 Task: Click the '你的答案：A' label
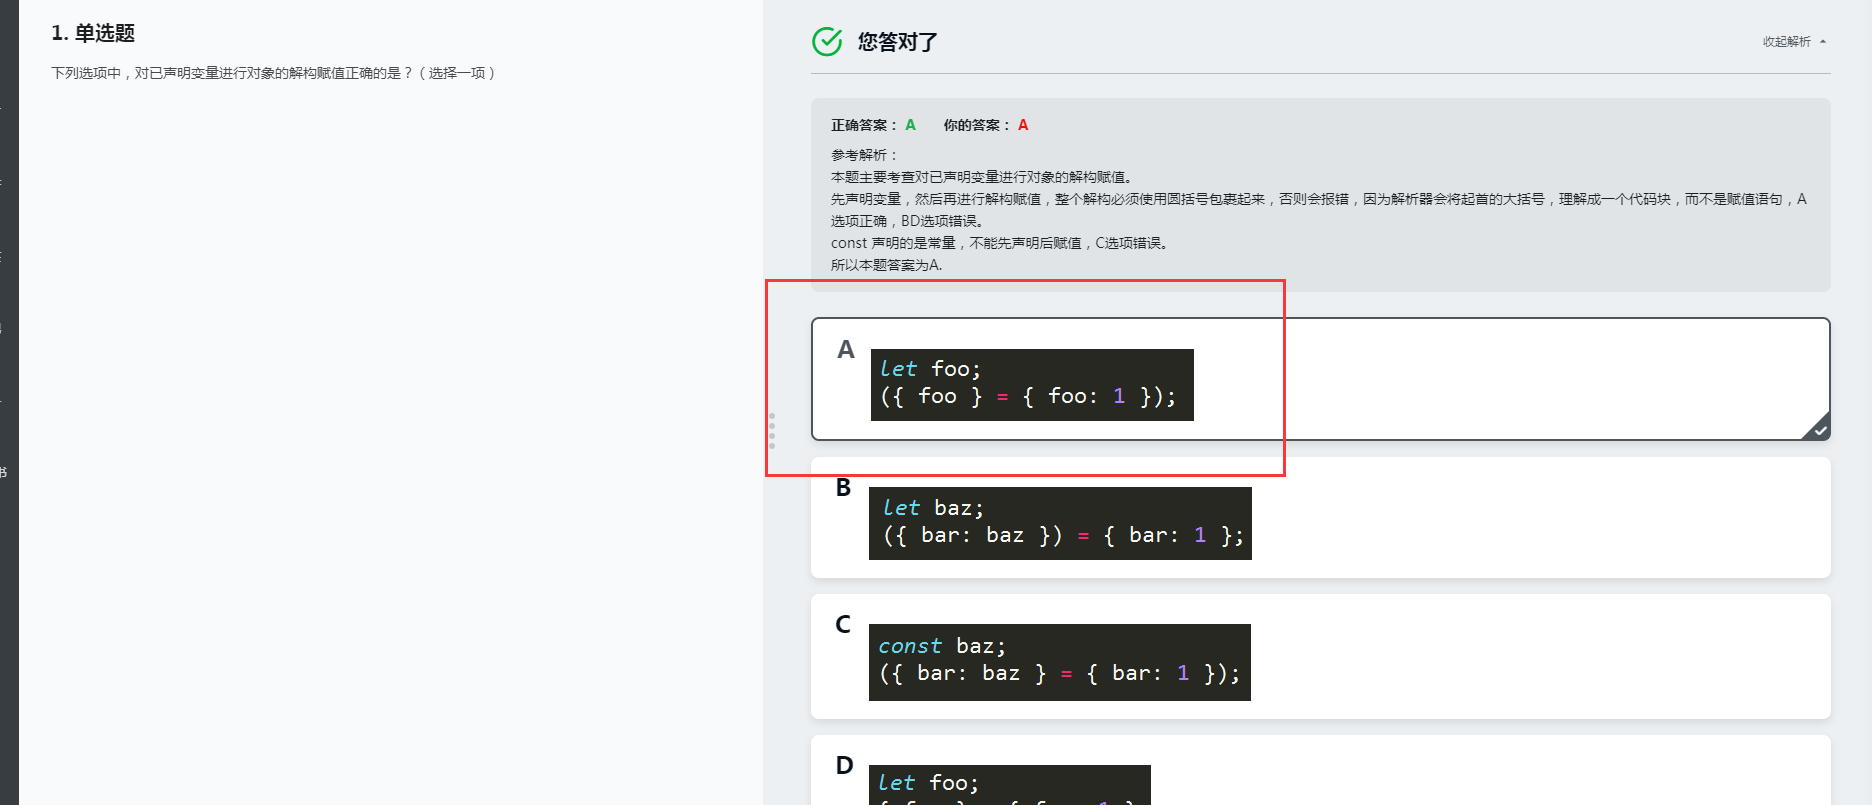986,125
